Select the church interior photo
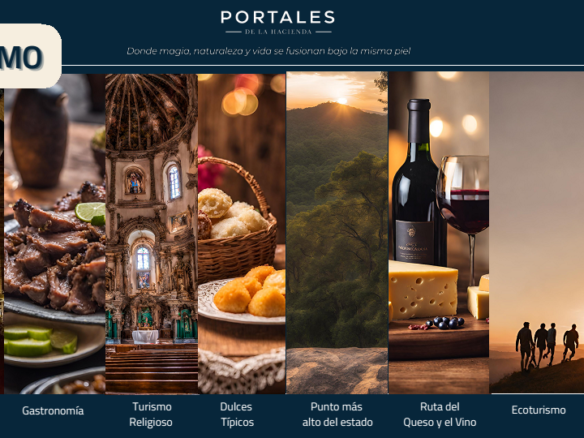The width and height of the screenshot is (584, 438). coord(152,234)
